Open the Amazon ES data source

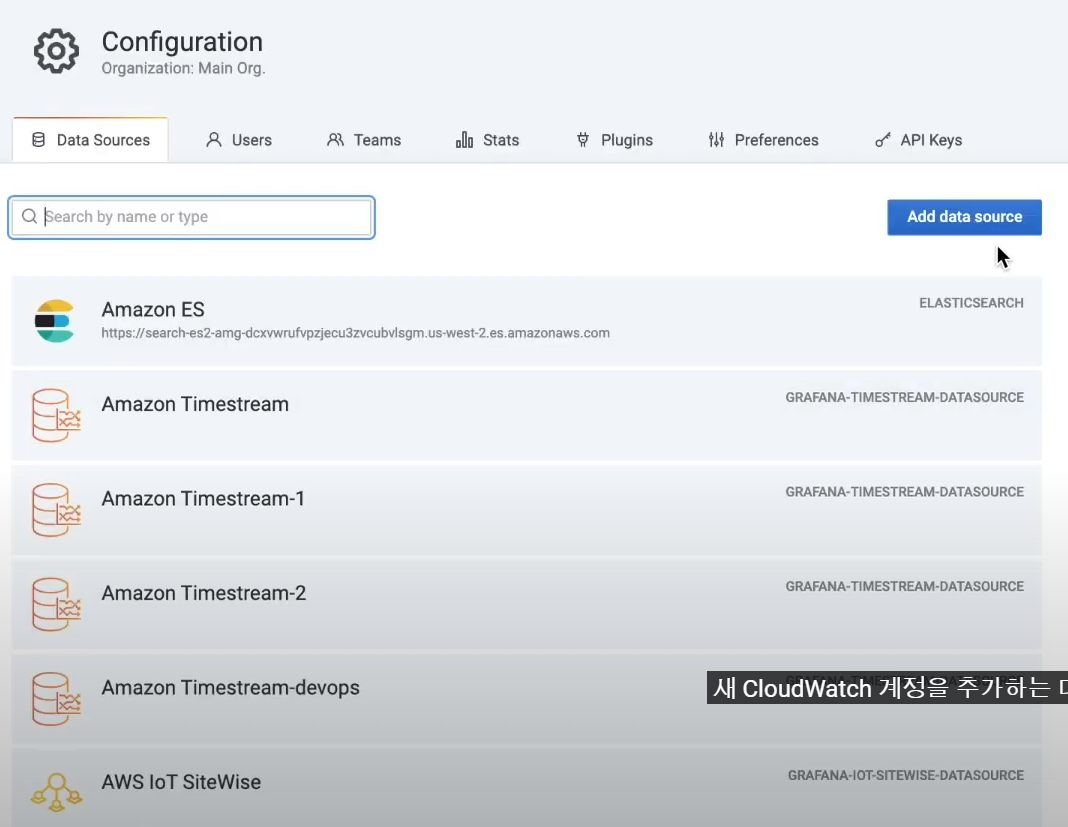tap(527, 321)
